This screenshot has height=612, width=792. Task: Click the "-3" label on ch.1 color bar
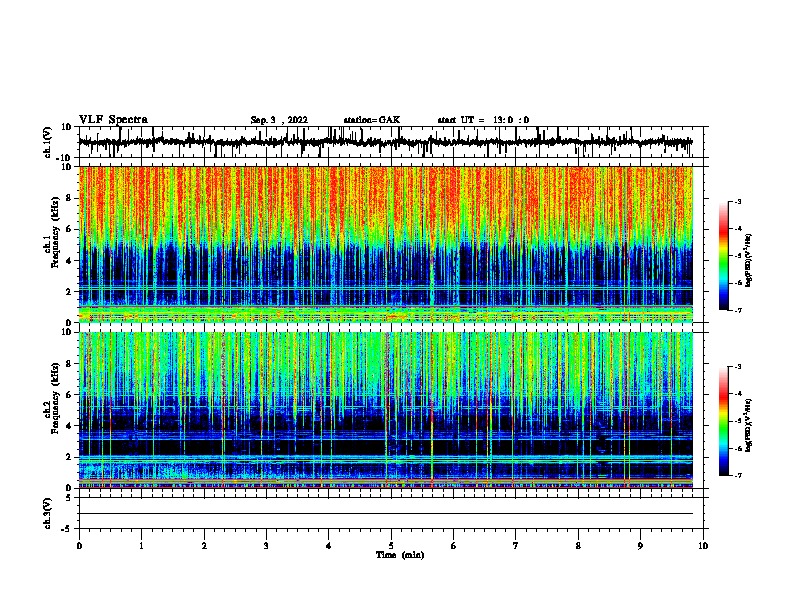click(x=737, y=201)
